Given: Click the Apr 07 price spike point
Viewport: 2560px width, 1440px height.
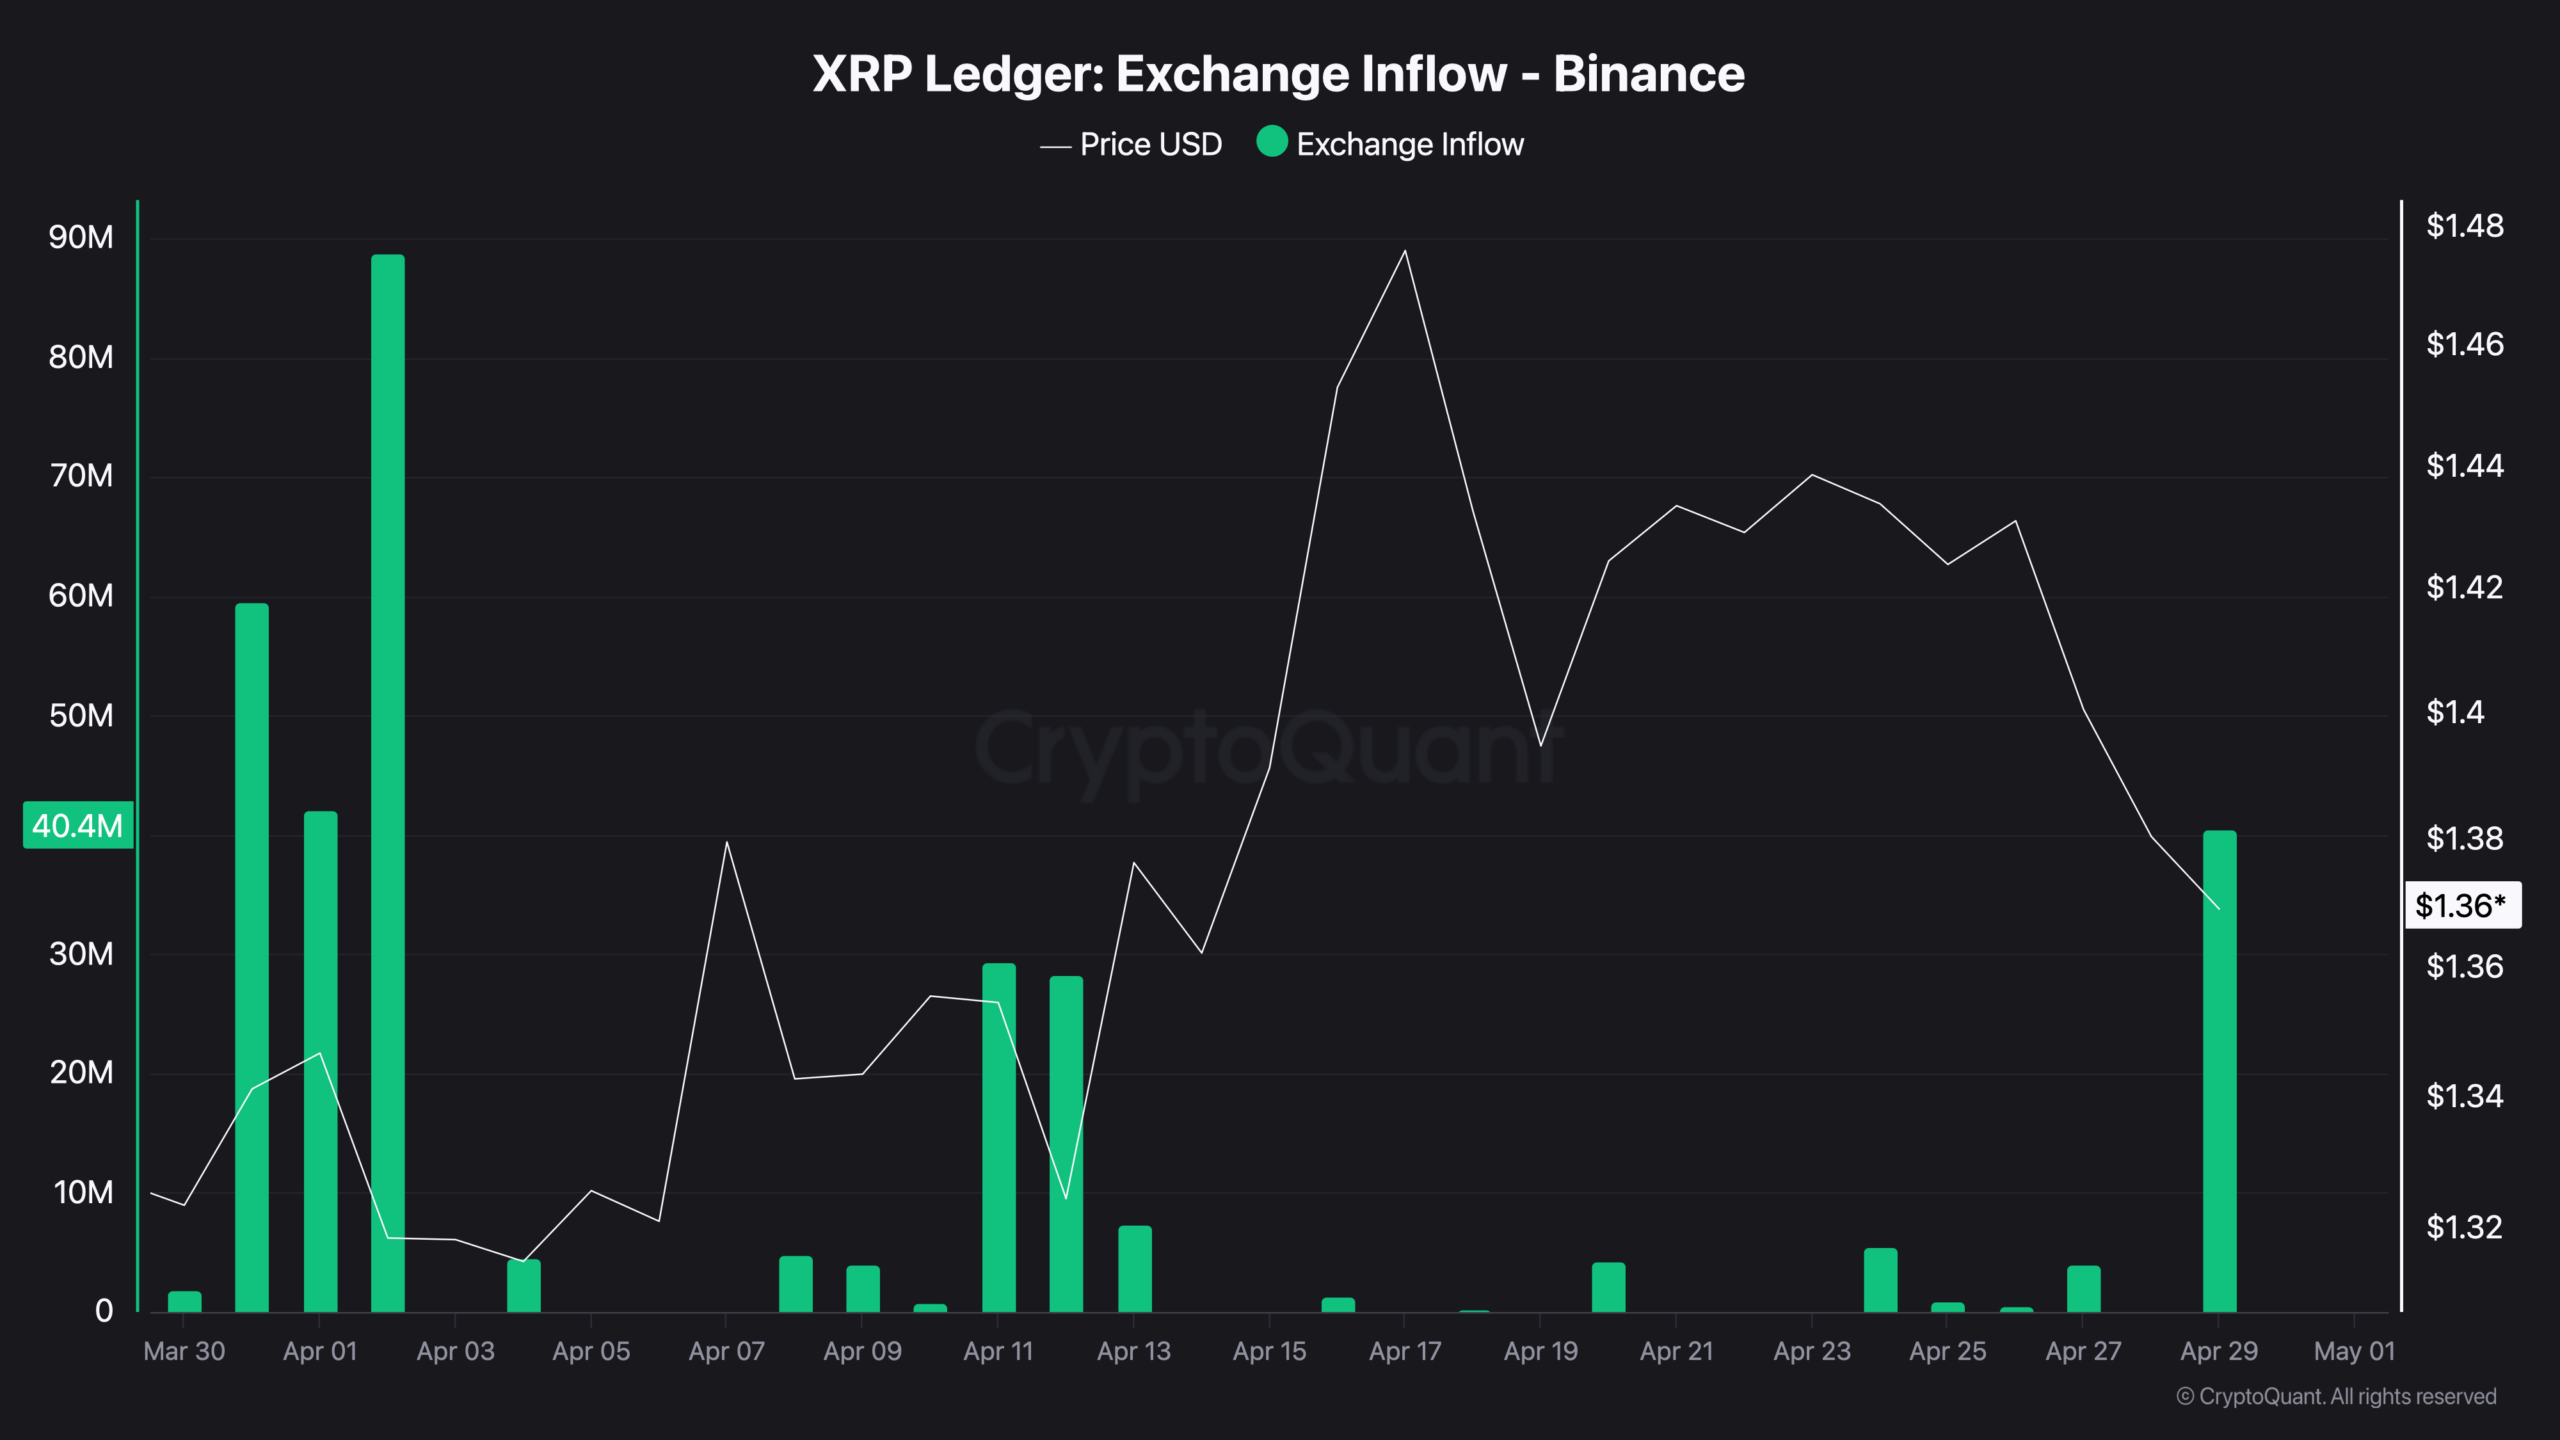Looking at the screenshot, I should pyautogui.click(x=727, y=842).
